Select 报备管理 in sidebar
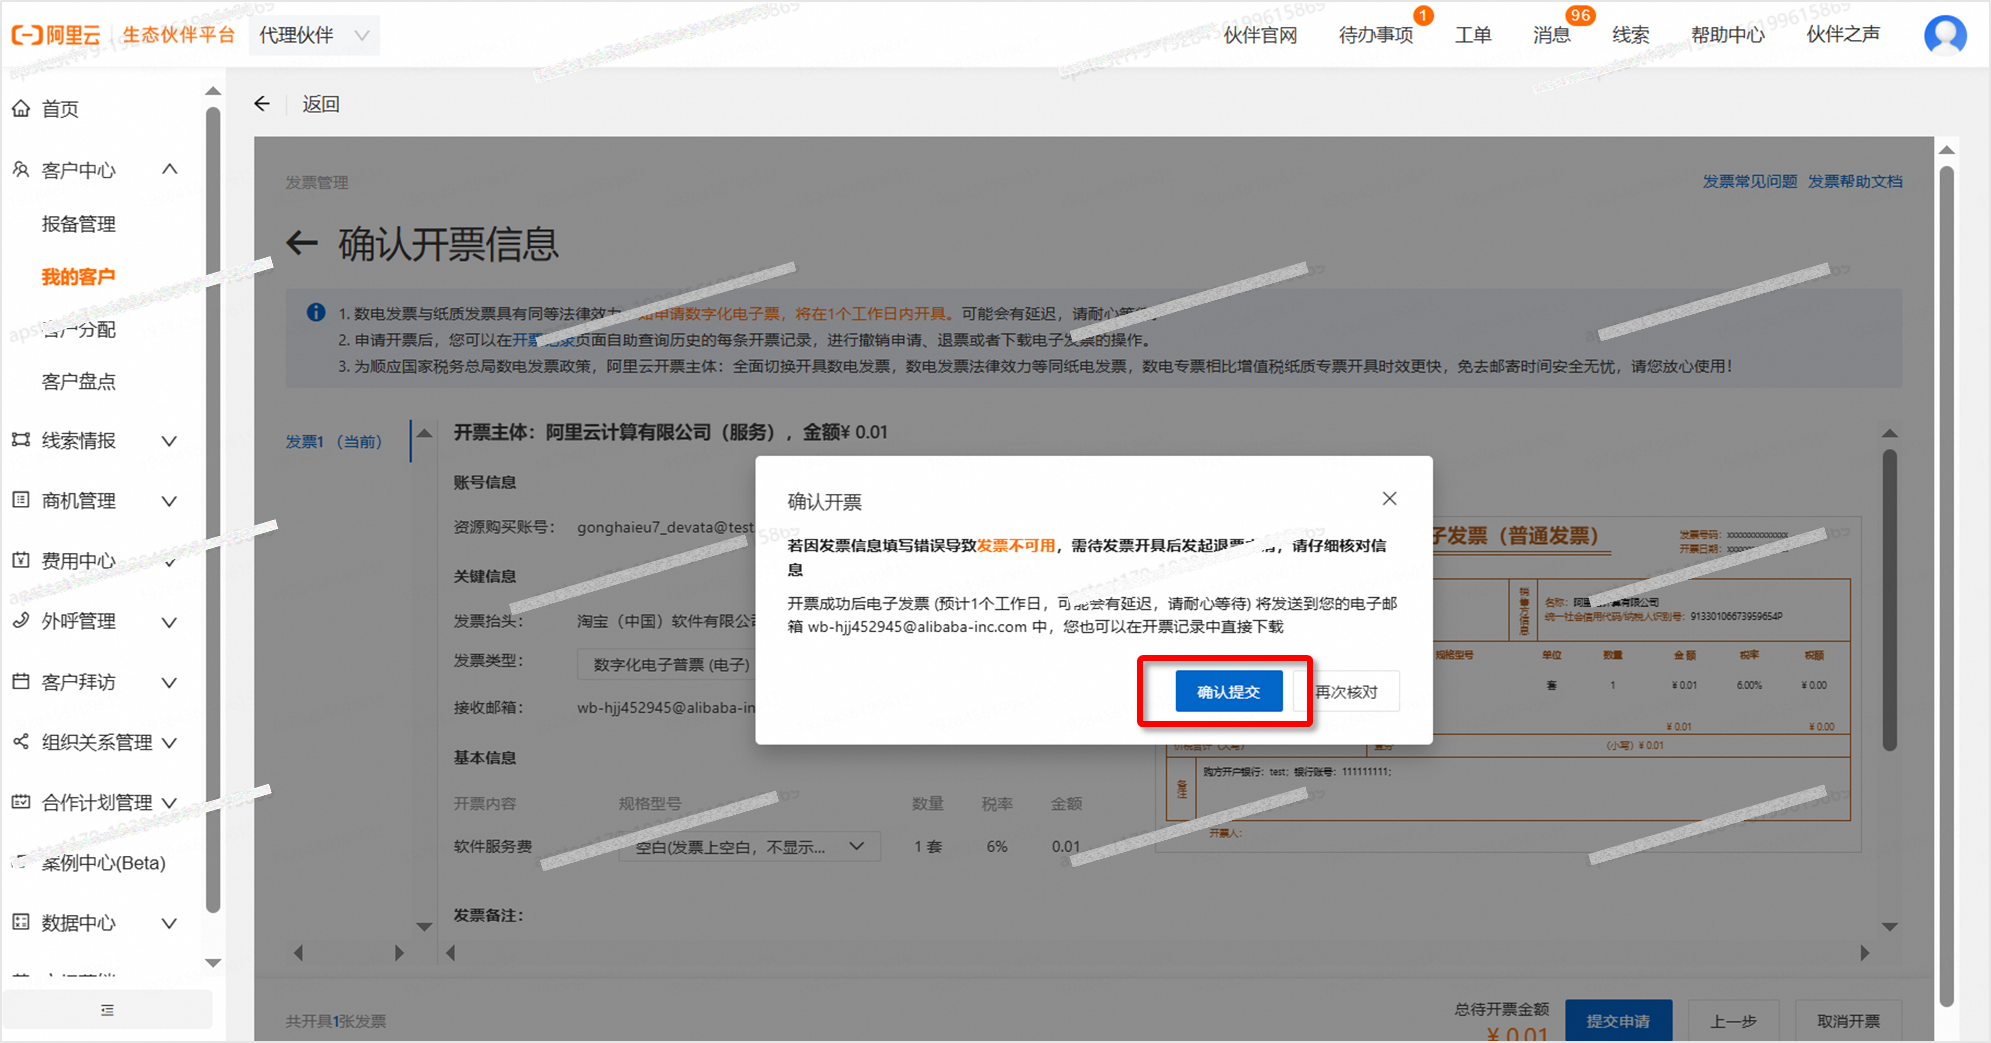This screenshot has height=1043, width=1991. point(79,224)
